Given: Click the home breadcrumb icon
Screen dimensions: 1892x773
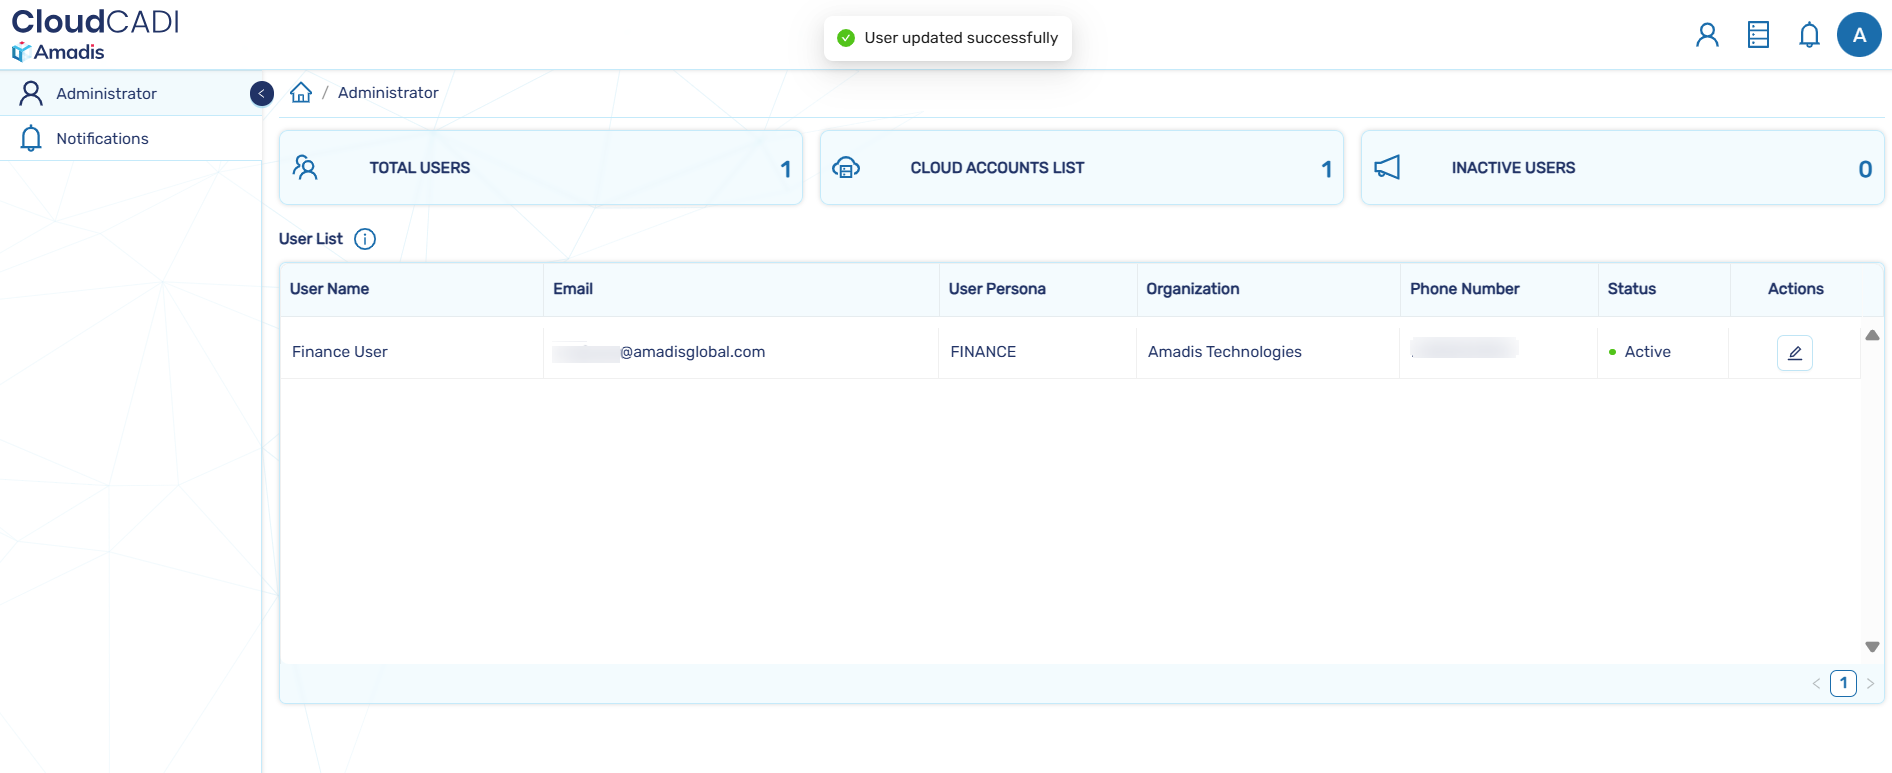Looking at the screenshot, I should click(301, 93).
